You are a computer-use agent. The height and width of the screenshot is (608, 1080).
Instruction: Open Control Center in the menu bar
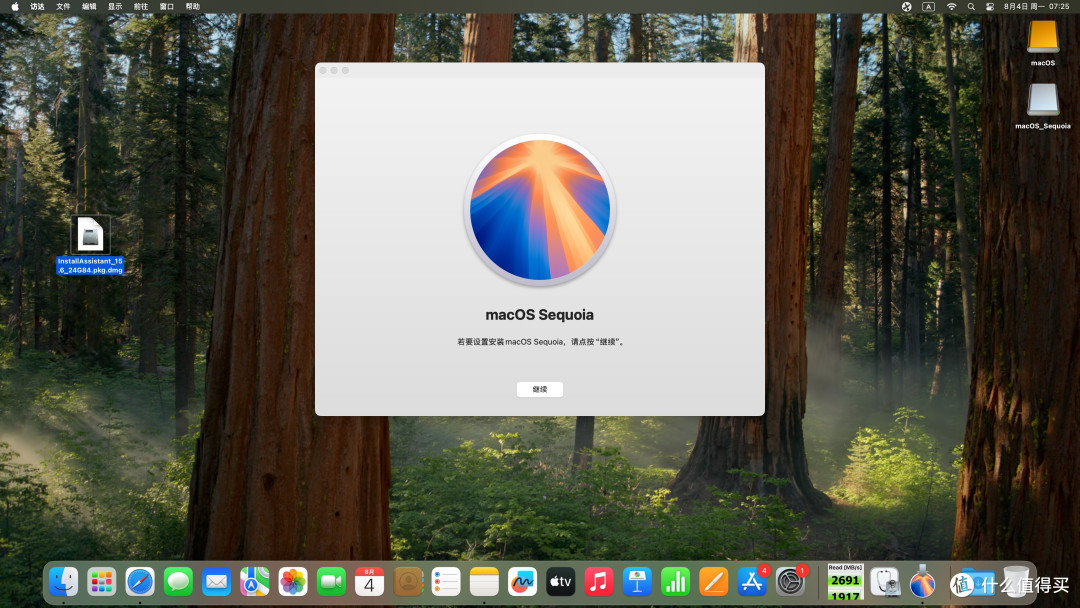point(990,6)
